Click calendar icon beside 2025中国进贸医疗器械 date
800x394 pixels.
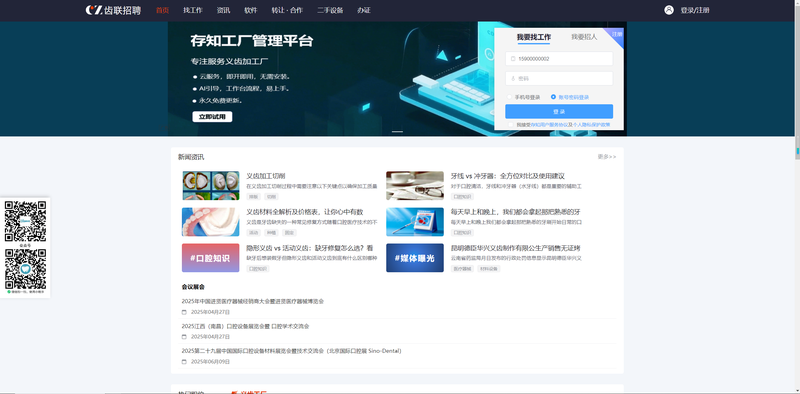(184, 312)
